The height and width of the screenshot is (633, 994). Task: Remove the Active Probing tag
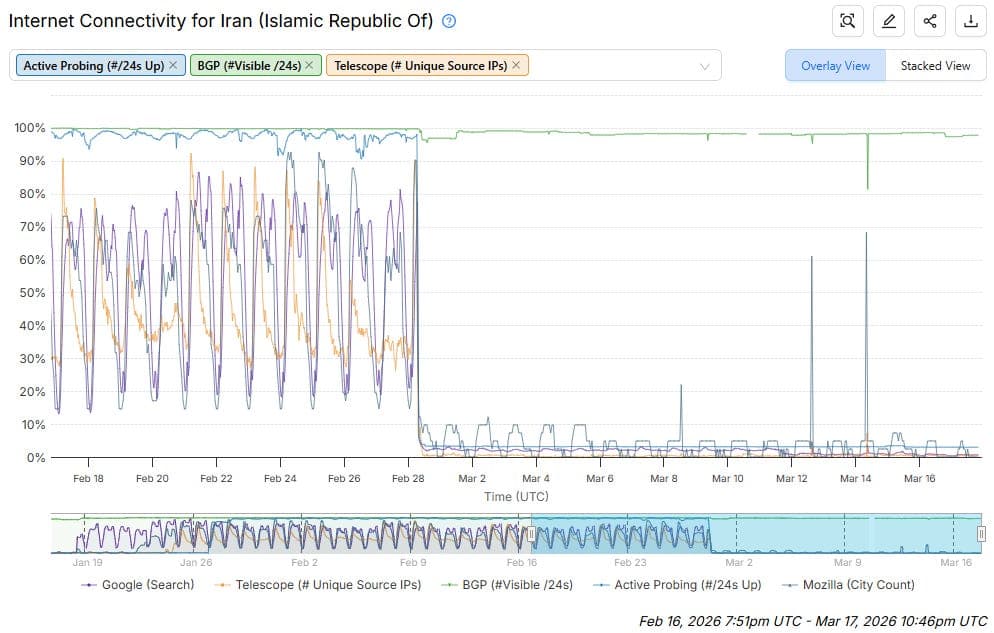173,65
